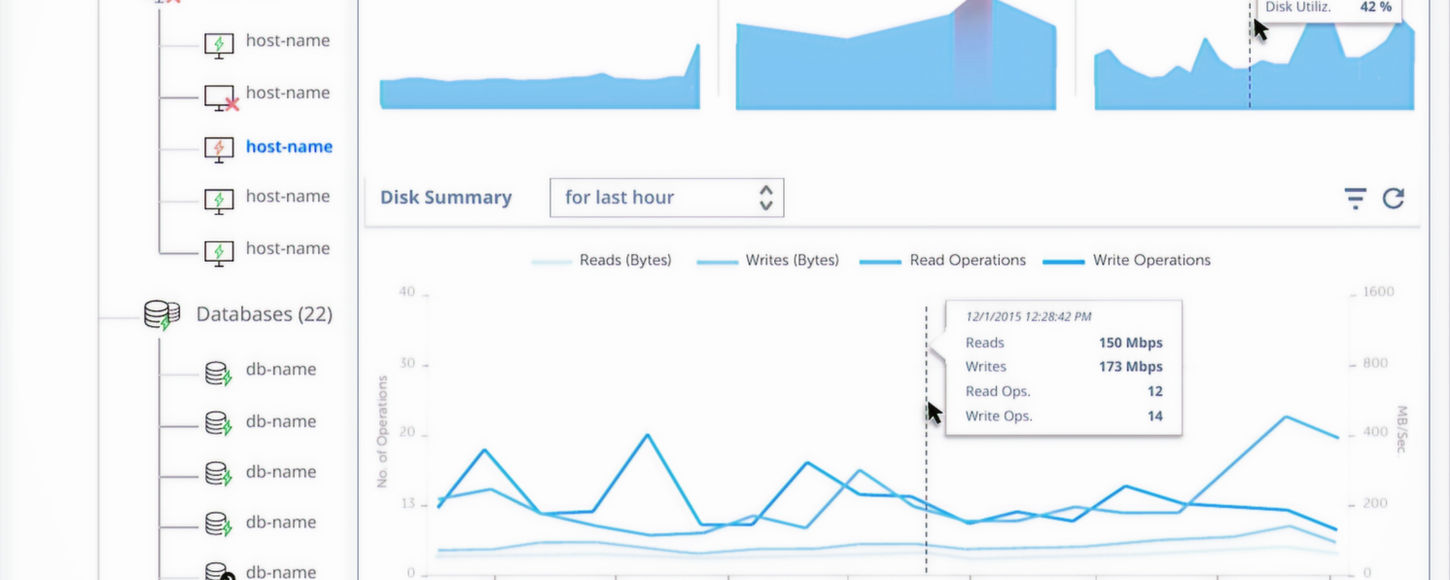Refresh the Disk Summary chart
Image resolution: width=1450 pixels, height=580 pixels.
click(1394, 198)
